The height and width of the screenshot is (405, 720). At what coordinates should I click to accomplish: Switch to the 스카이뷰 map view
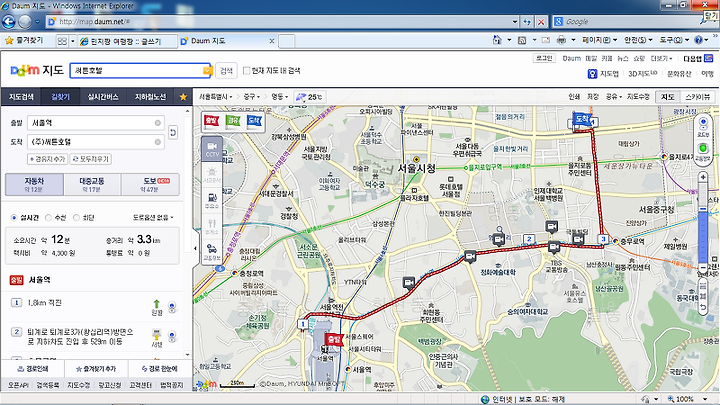click(698, 97)
